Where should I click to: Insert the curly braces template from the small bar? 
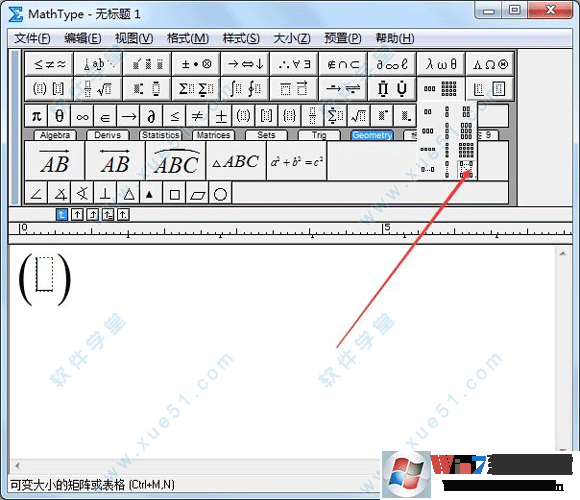pyautogui.click(x=289, y=116)
